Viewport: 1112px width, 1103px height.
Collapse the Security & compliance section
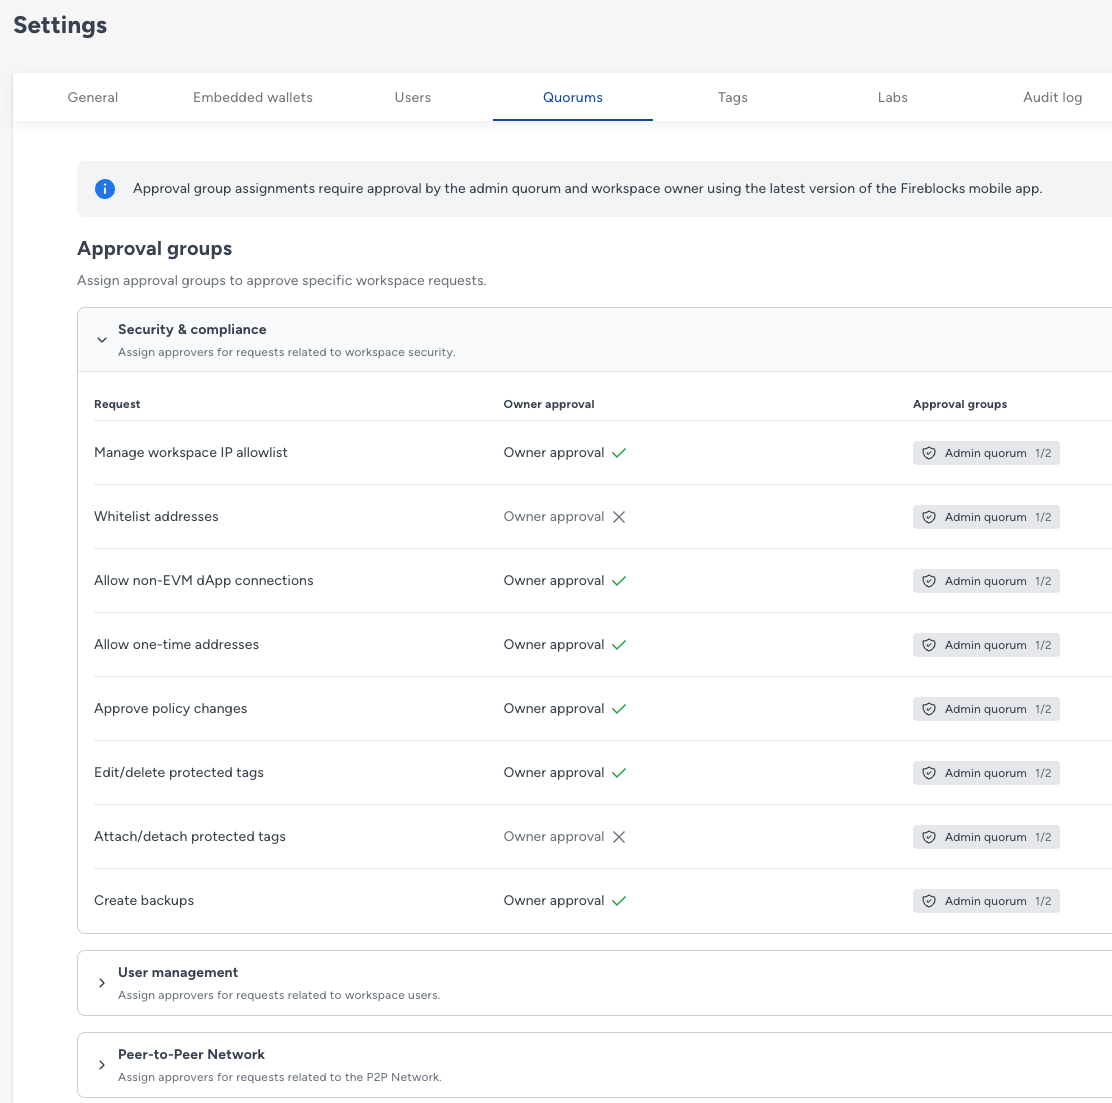tap(102, 340)
